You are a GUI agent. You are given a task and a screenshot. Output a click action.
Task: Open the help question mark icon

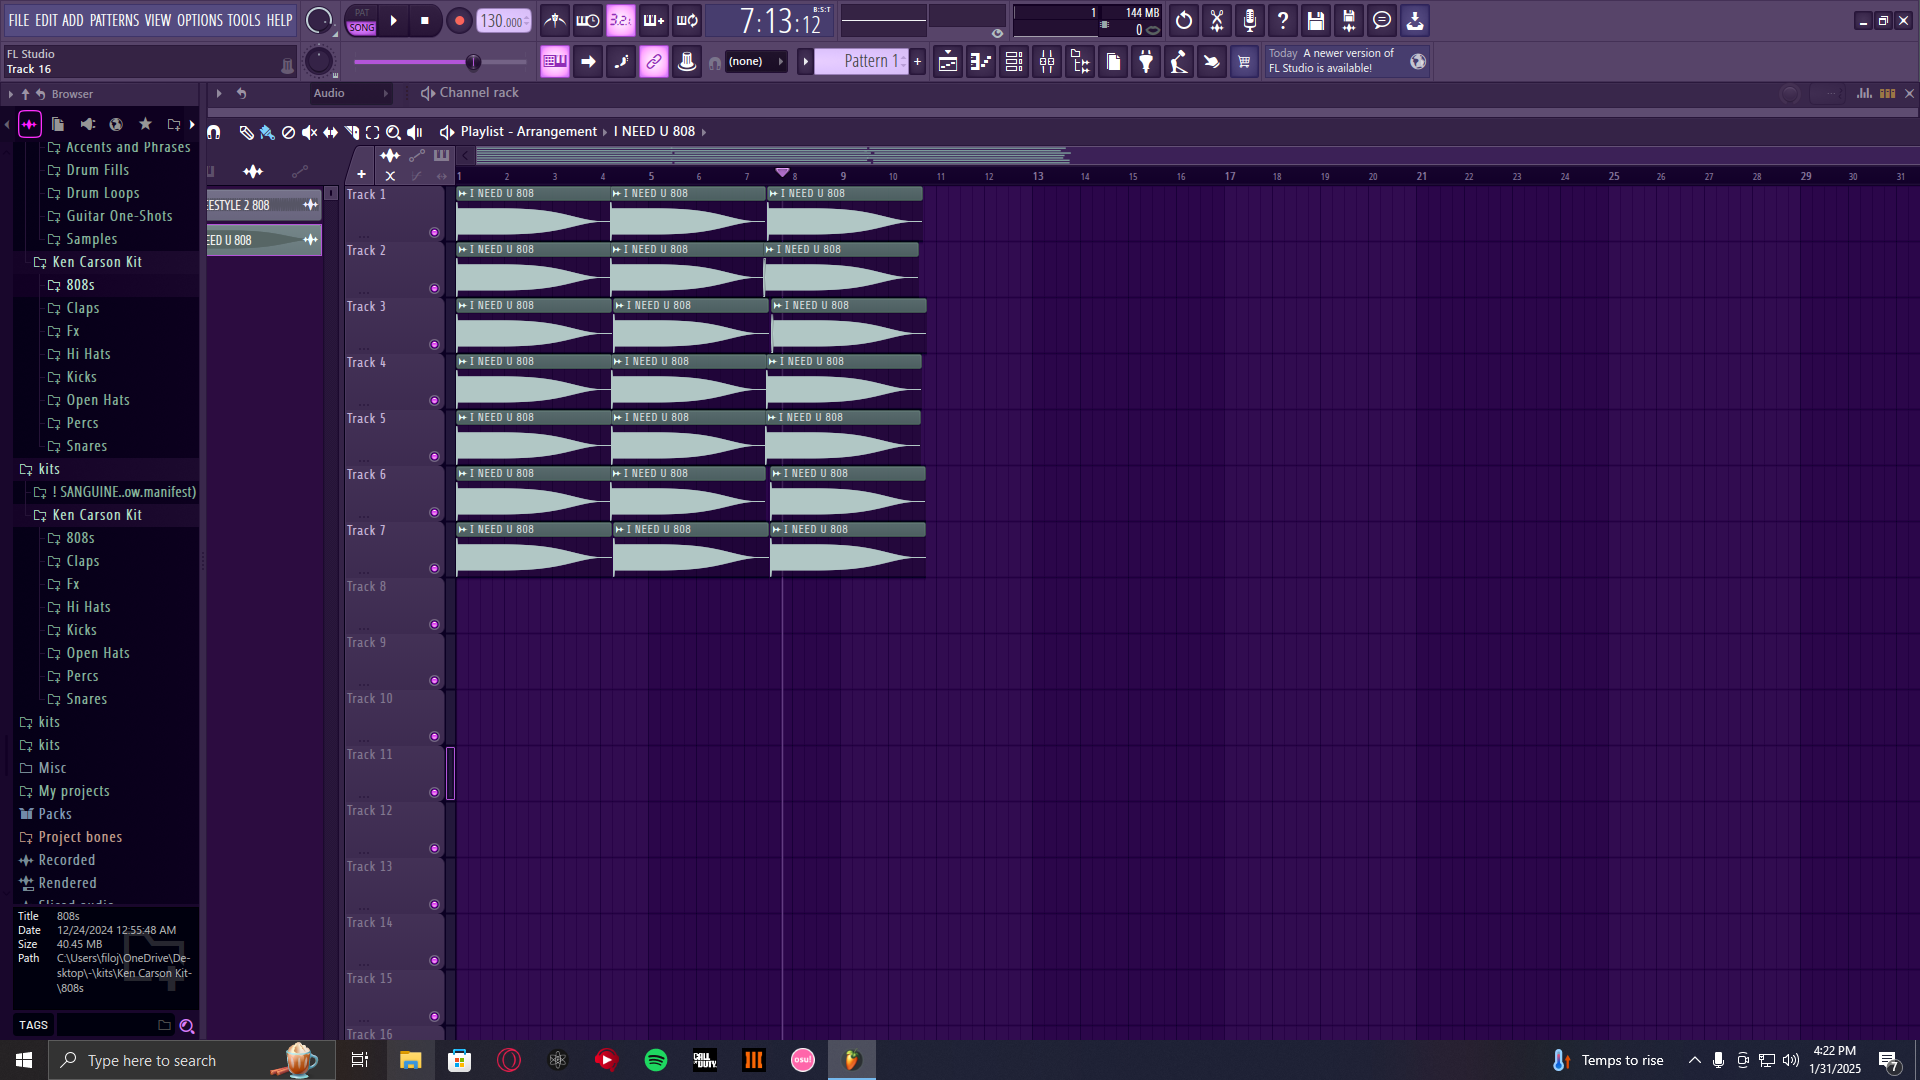[1283, 20]
